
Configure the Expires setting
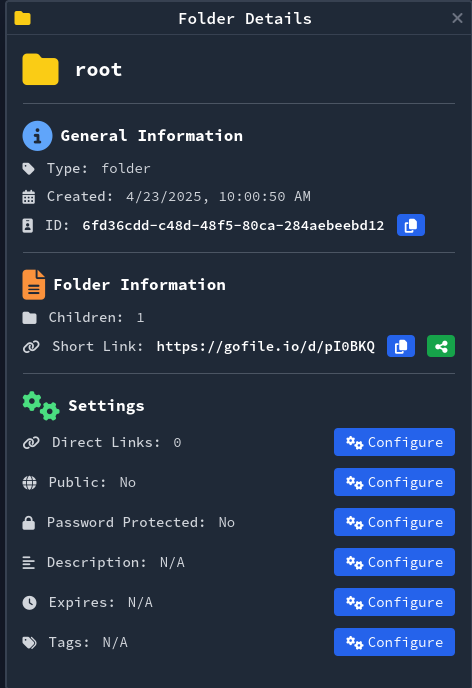(394, 602)
